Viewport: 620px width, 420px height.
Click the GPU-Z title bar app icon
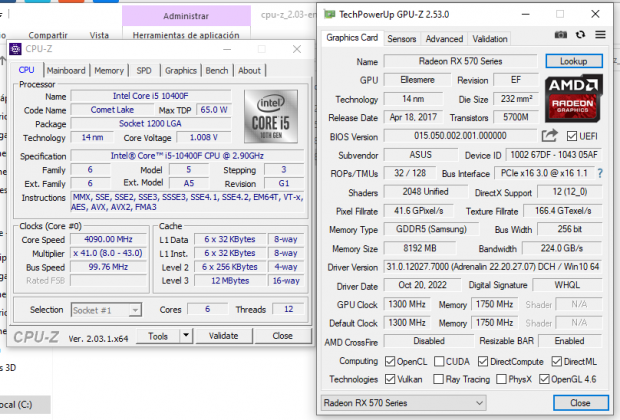point(329,15)
